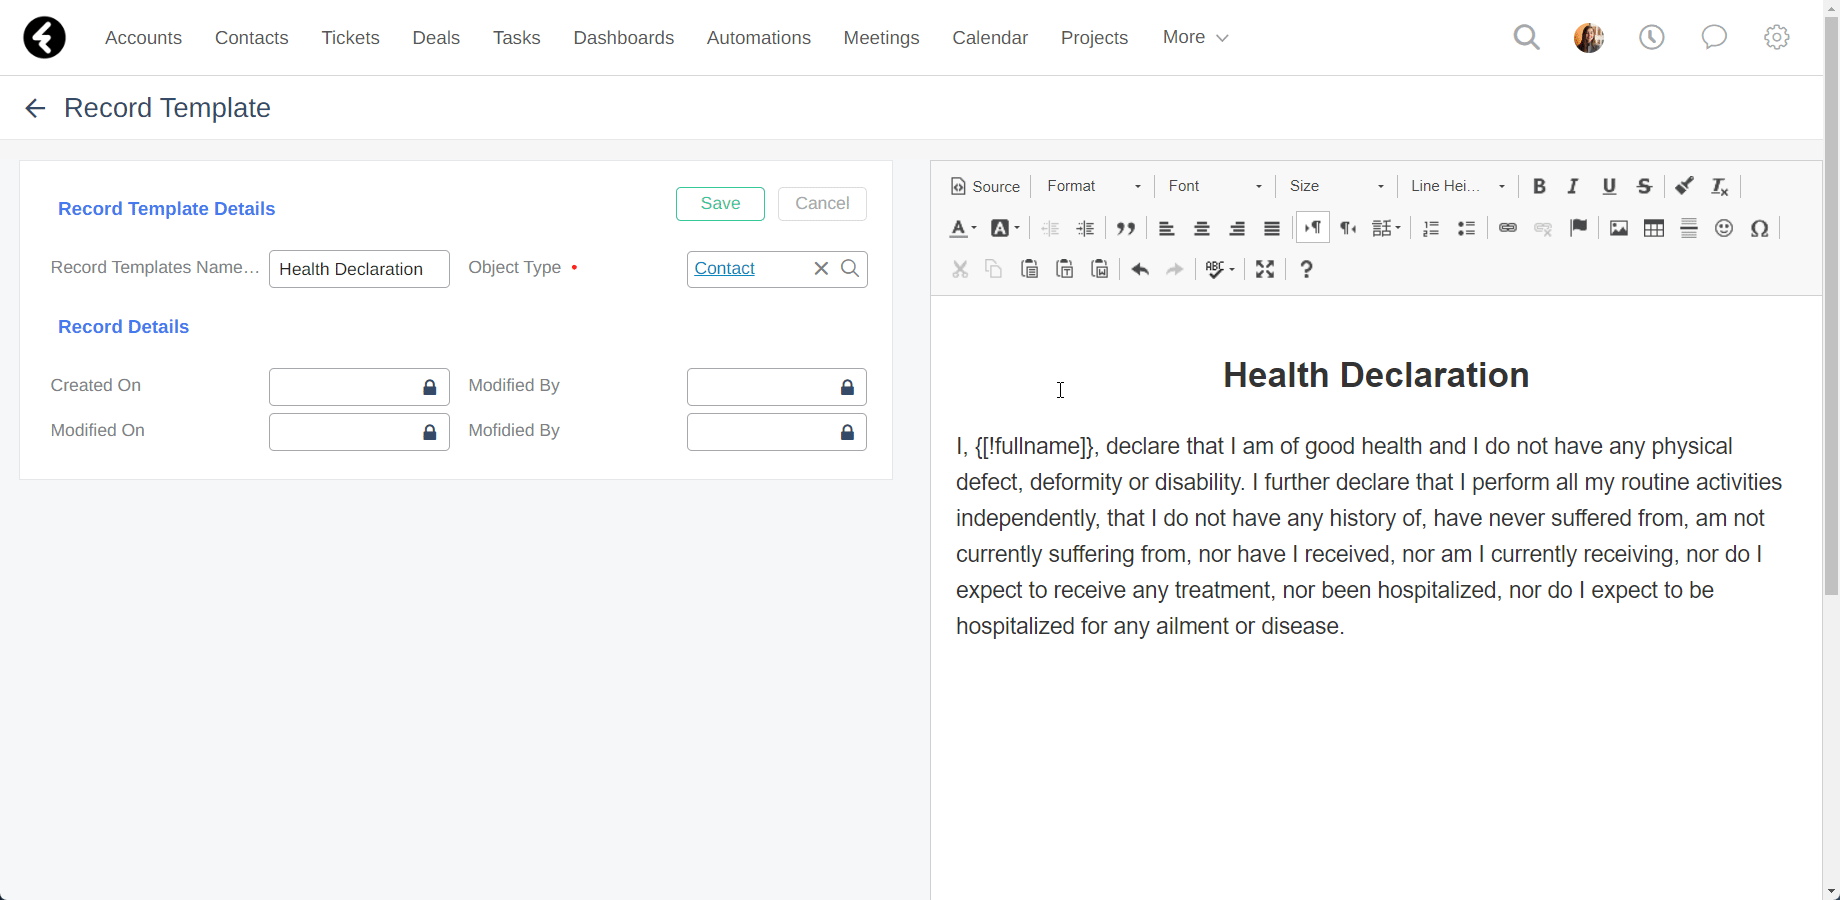Undo the last editor action
The width and height of the screenshot is (1840, 900).
[x=1140, y=269]
